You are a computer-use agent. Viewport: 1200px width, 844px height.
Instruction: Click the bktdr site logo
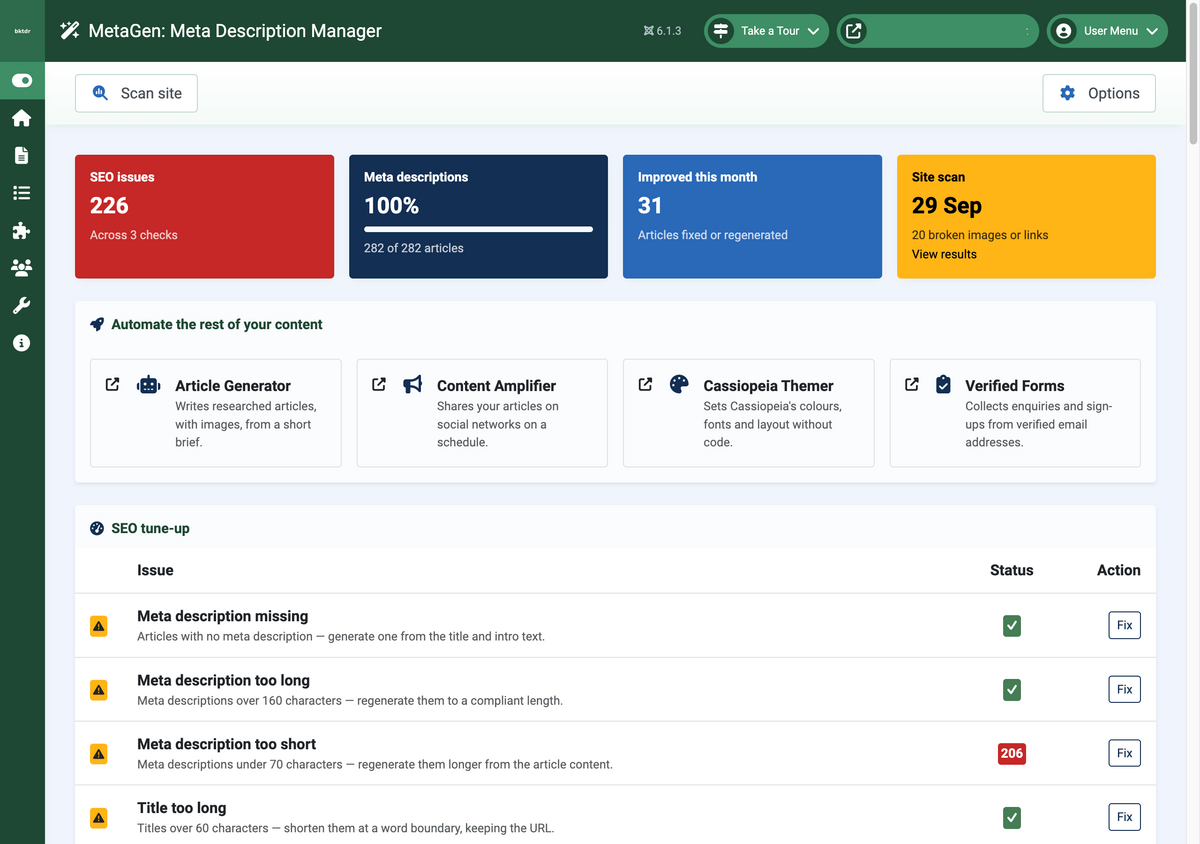pos(22,31)
